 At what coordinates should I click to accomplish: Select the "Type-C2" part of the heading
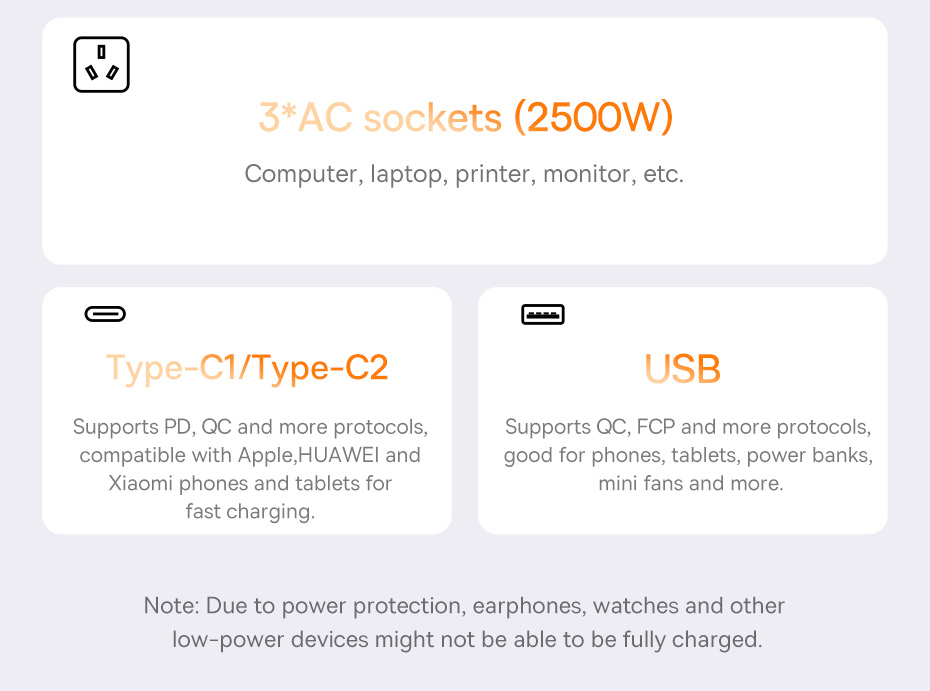pyautogui.click(x=319, y=368)
